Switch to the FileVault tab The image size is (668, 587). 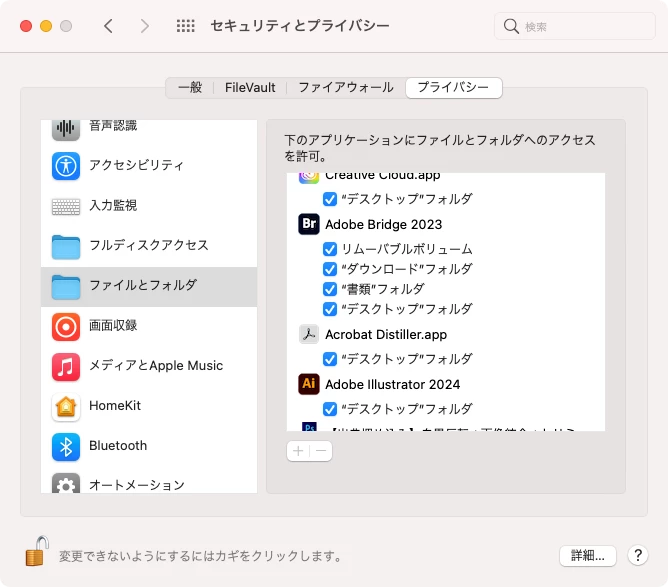coord(250,87)
